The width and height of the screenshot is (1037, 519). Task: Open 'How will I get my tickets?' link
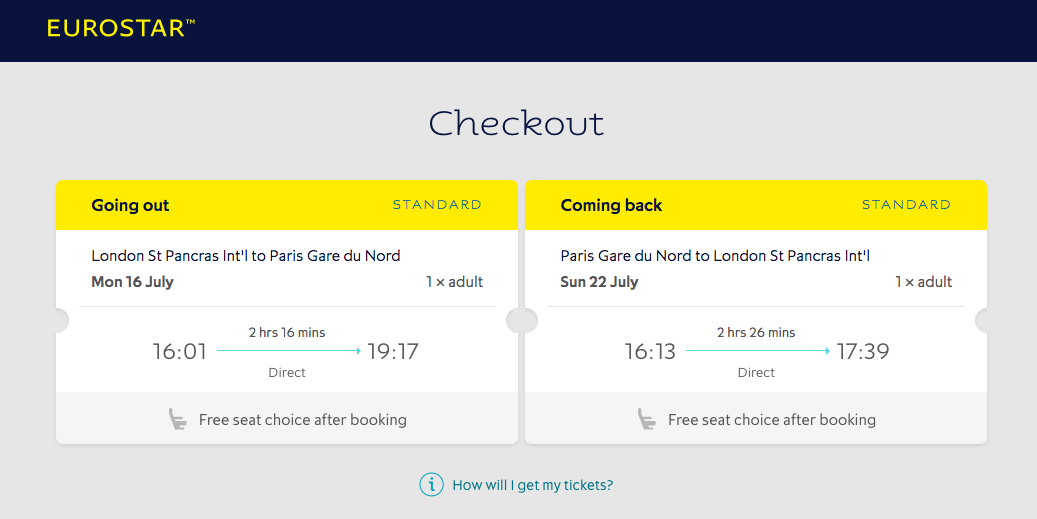(x=532, y=485)
